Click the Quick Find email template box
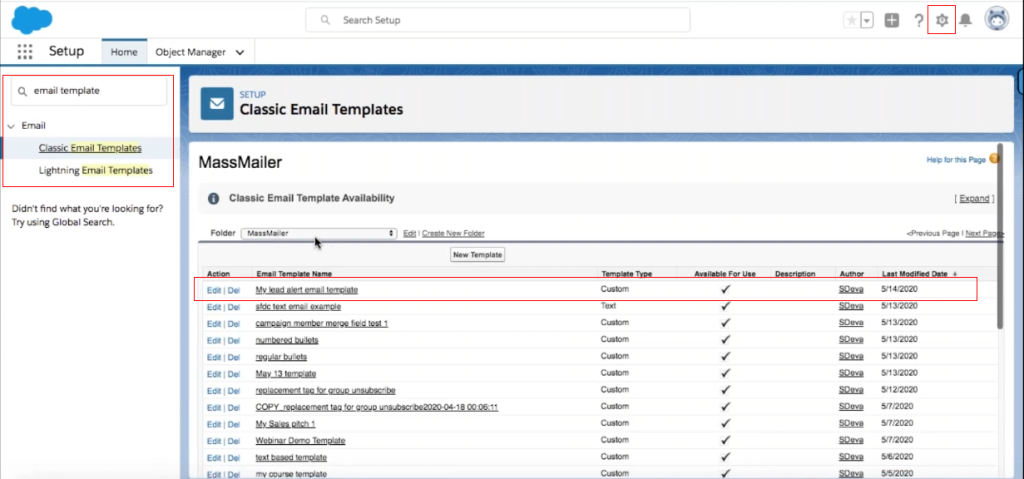The width and height of the screenshot is (1024, 479). [x=89, y=91]
